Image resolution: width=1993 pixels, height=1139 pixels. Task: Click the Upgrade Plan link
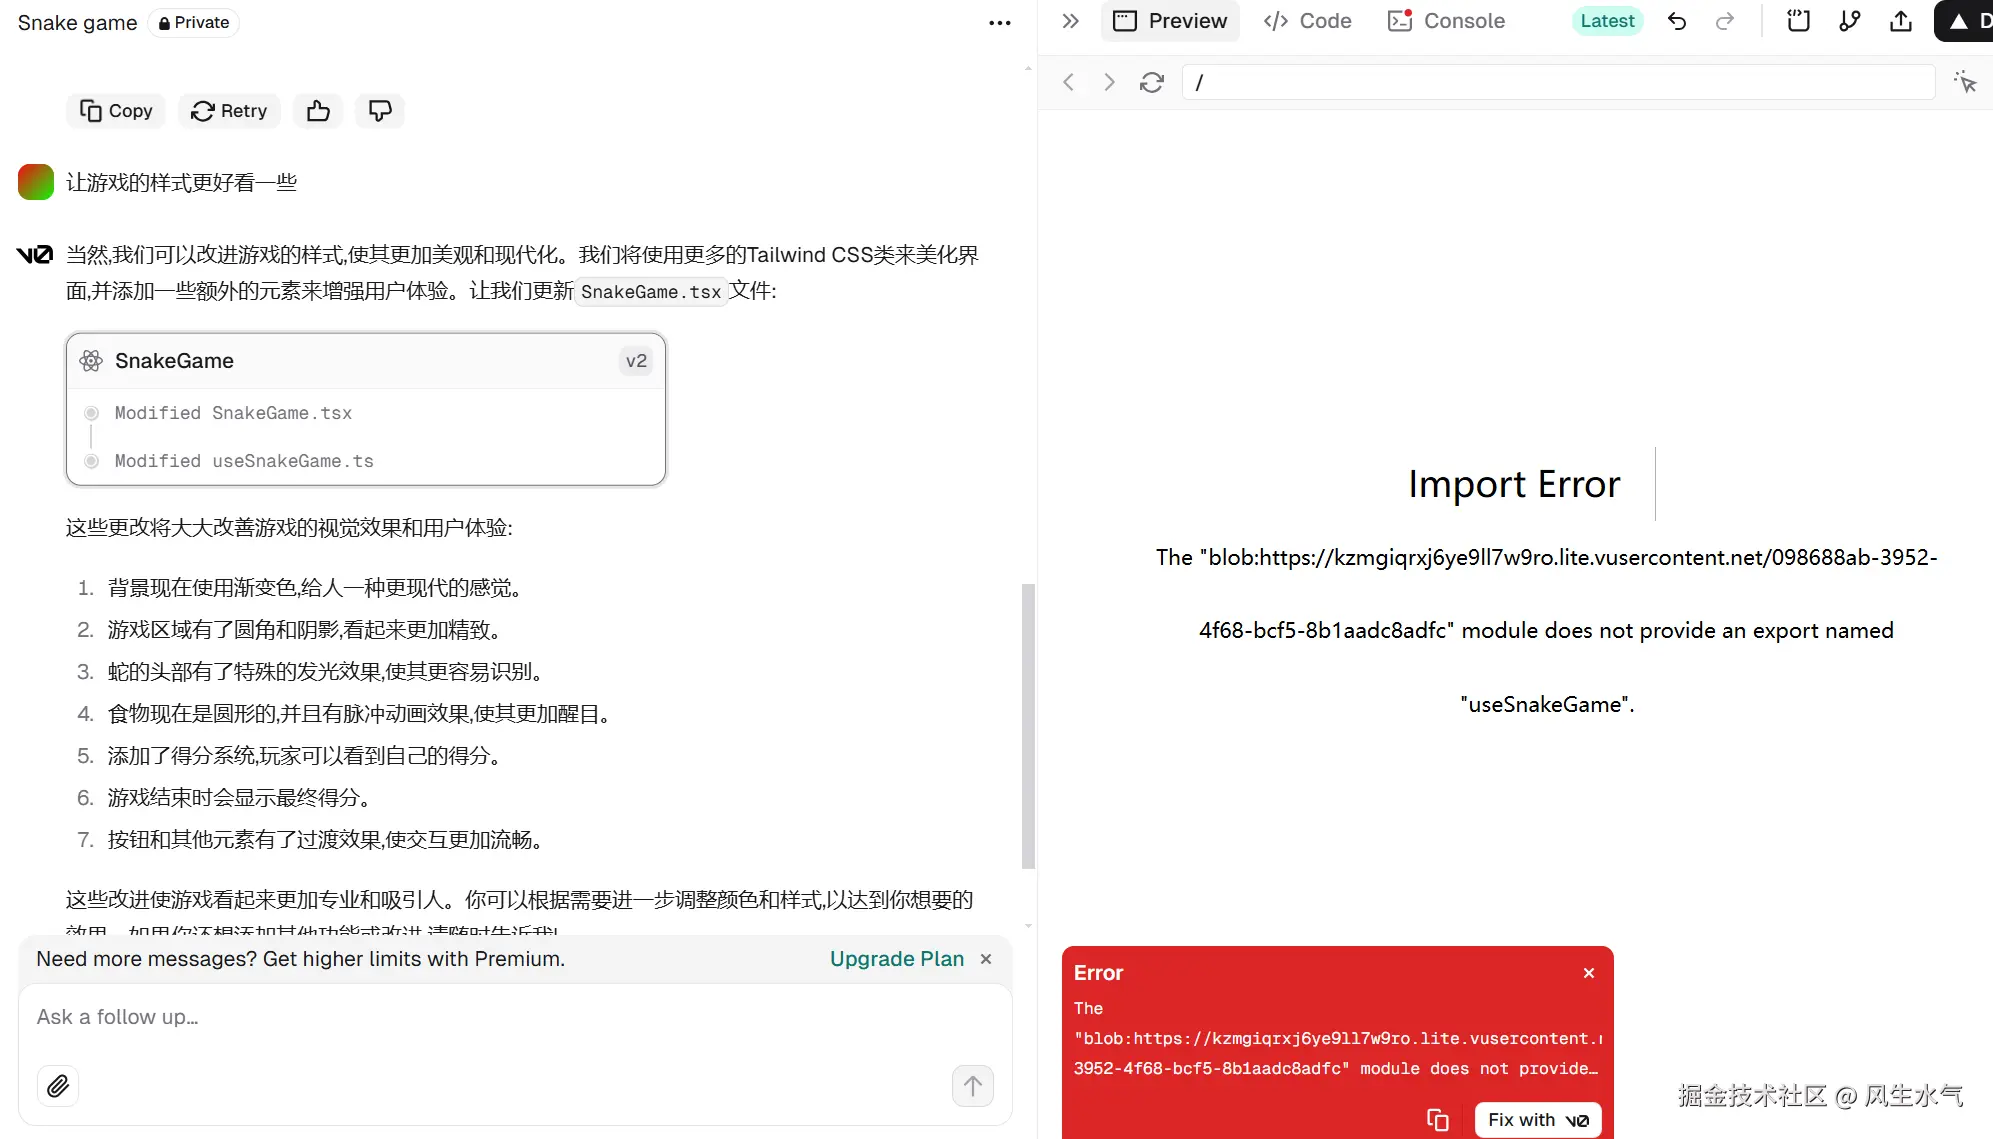point(897,959)
